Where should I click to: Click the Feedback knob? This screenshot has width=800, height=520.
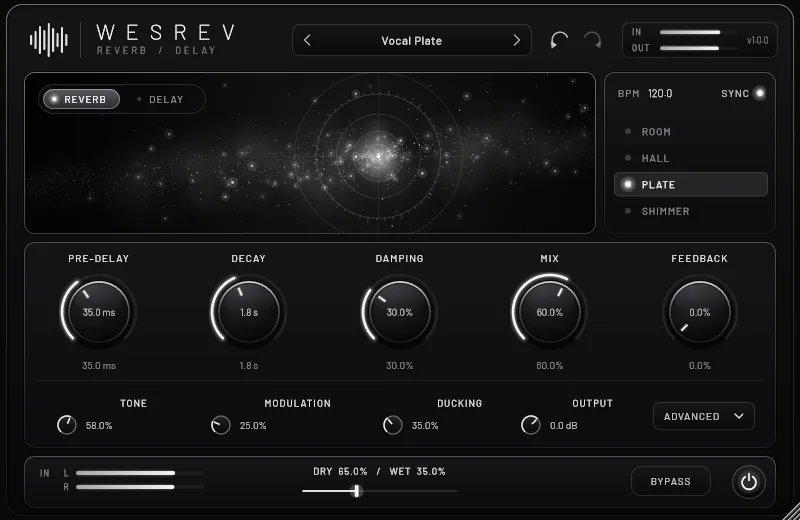click(699, 312)
